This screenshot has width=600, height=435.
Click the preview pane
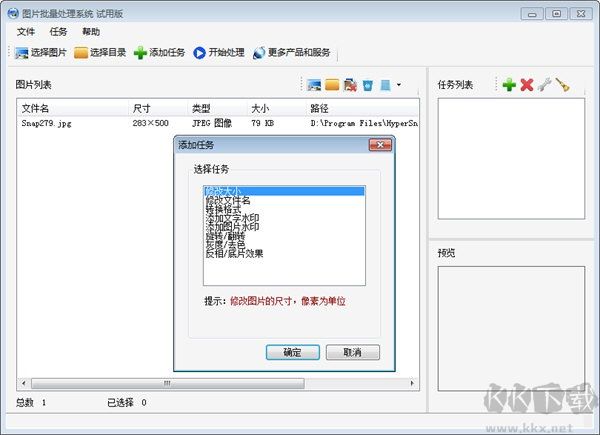[511, 328]
